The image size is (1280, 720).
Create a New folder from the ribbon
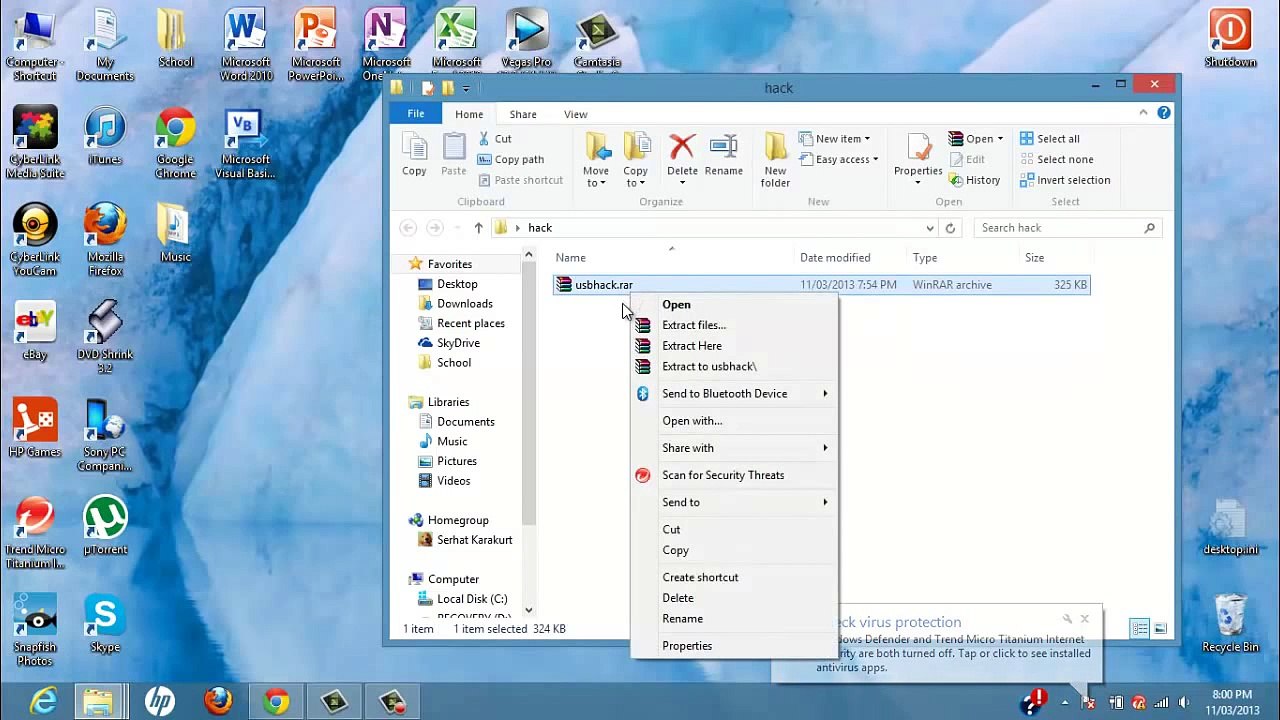[775, 160]
